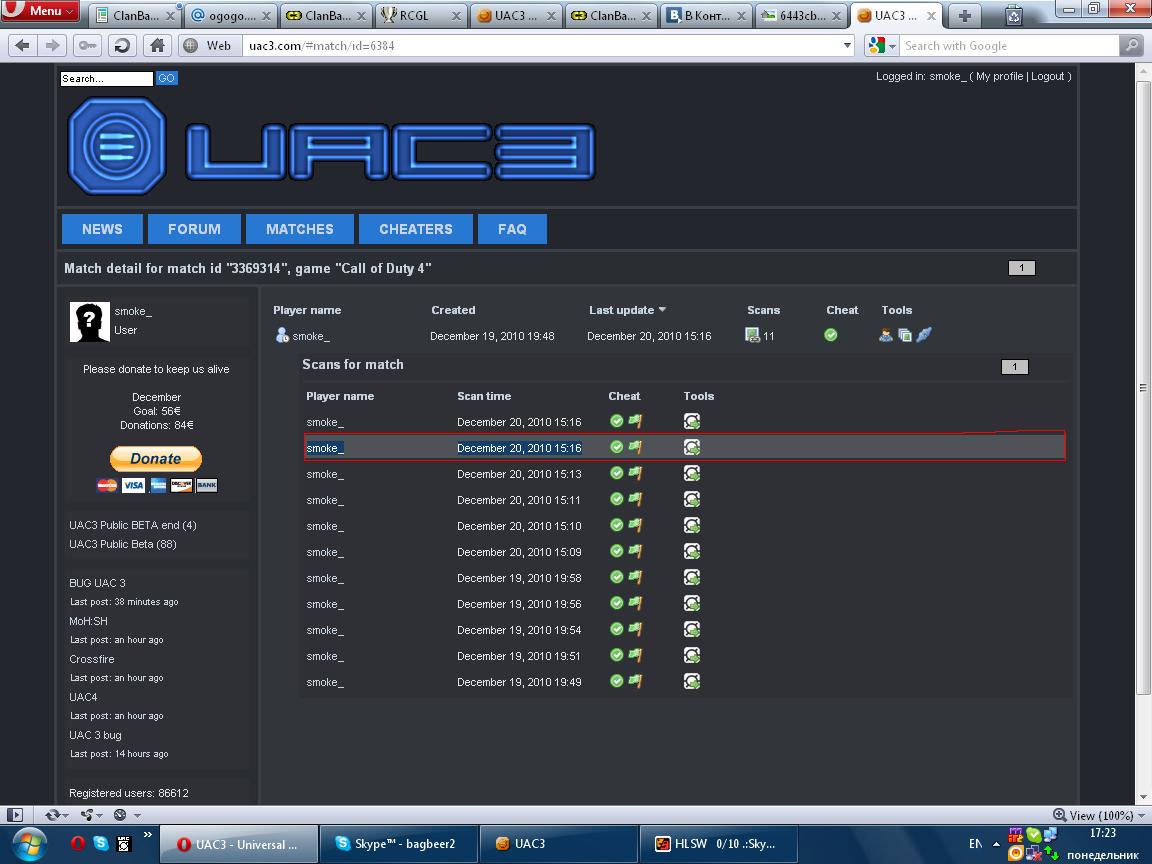Click browser Forward arrow button
This screenshot has height=864, width=1152.
click(52, 46)
